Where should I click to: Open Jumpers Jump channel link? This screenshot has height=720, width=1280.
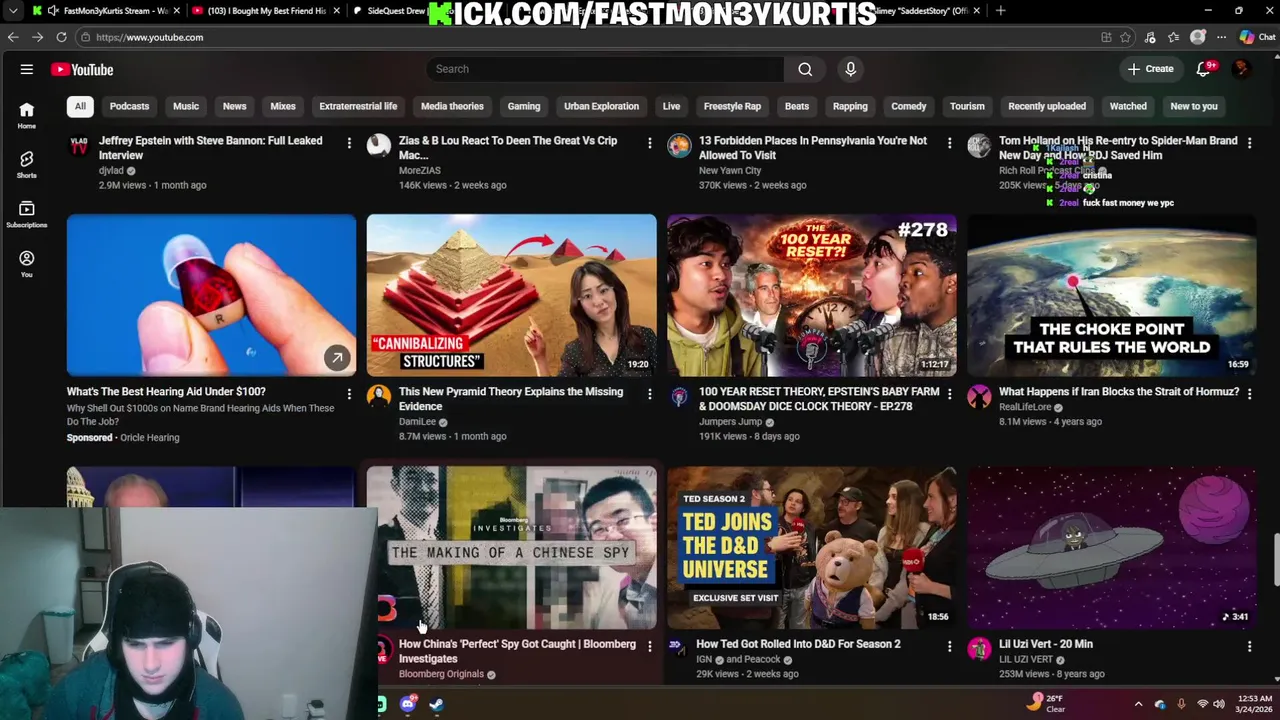point(730,422)
